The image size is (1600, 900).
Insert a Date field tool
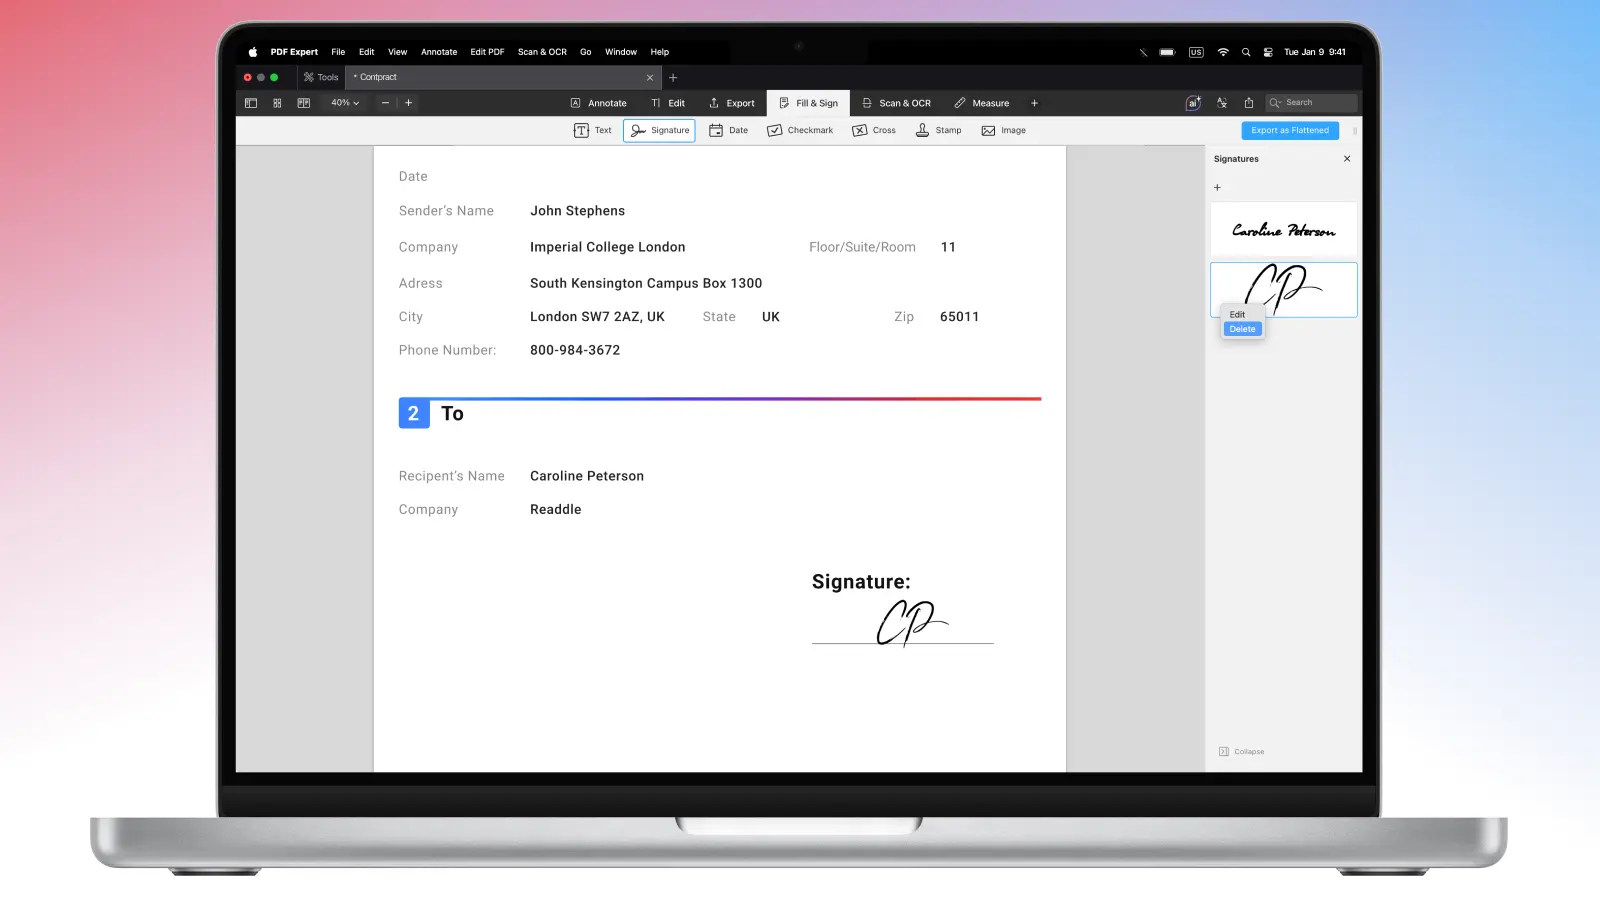pos(728,130)
